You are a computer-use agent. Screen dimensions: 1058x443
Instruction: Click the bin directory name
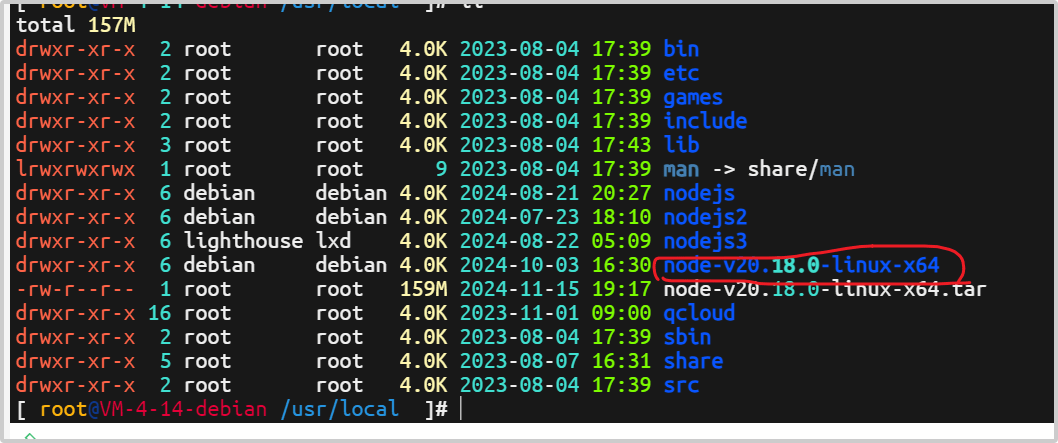point(681,49)
